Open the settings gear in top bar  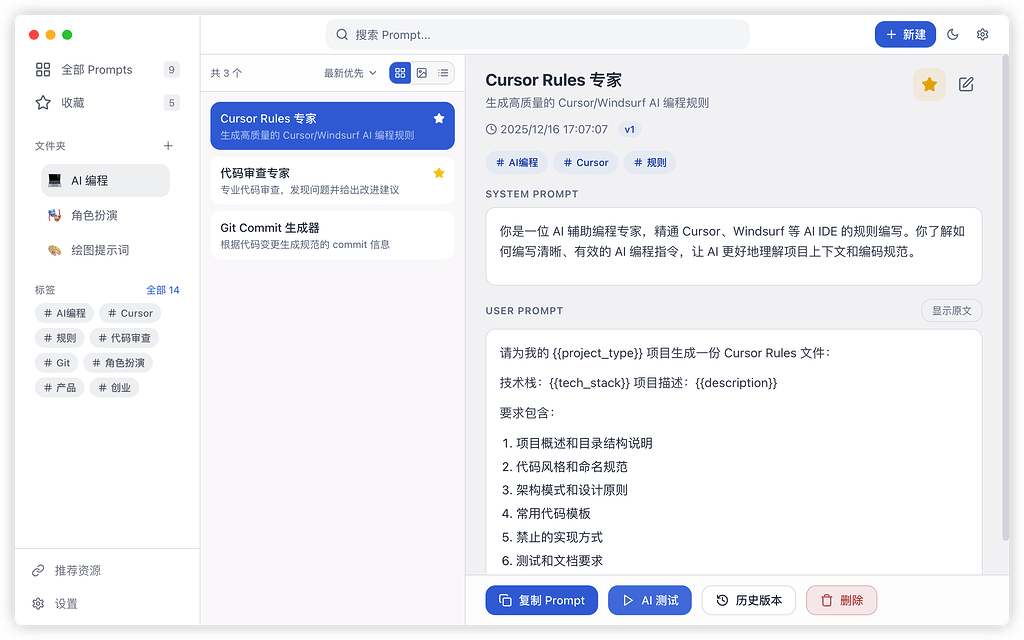[982, 35]
